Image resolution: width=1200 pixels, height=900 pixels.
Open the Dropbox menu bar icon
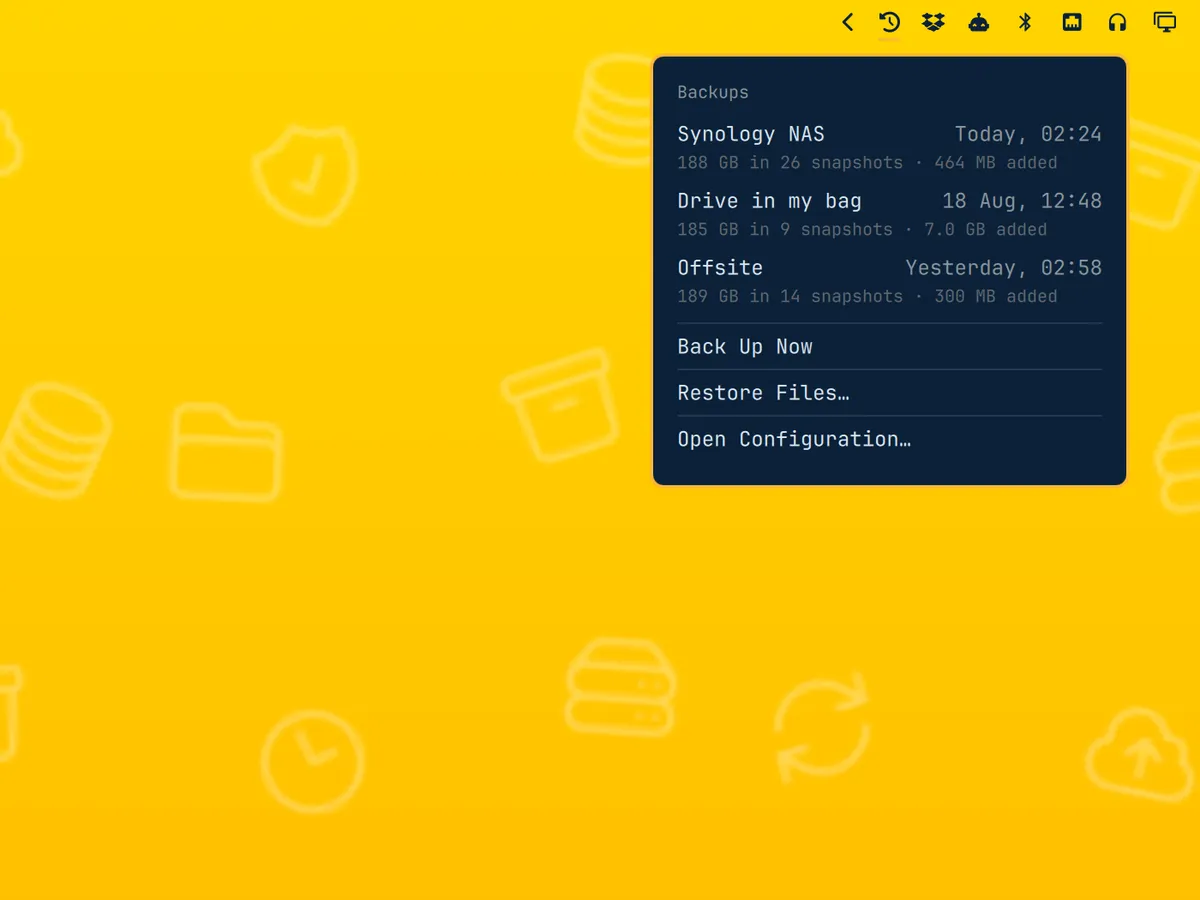point(933,22)
